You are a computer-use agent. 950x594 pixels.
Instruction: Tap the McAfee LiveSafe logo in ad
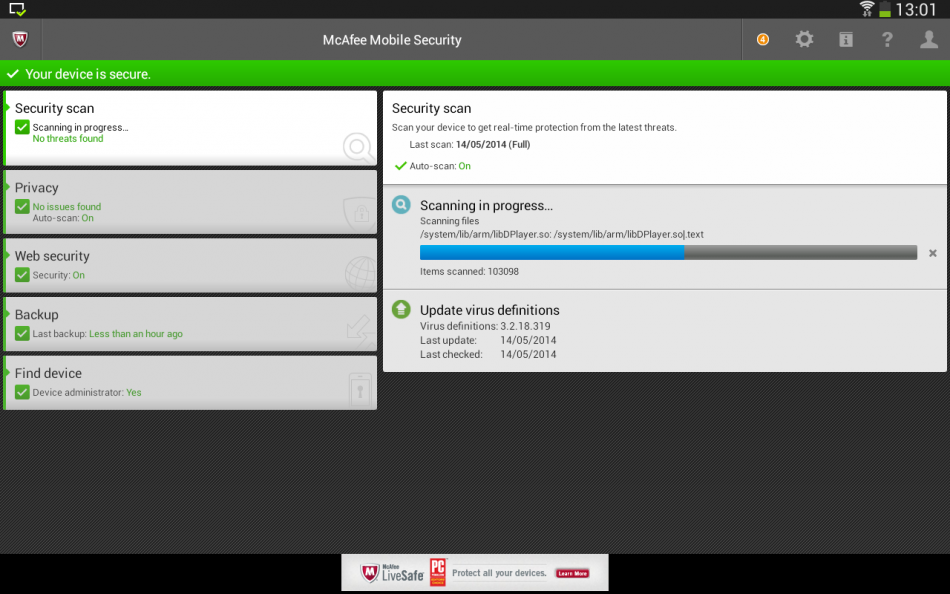392,573
